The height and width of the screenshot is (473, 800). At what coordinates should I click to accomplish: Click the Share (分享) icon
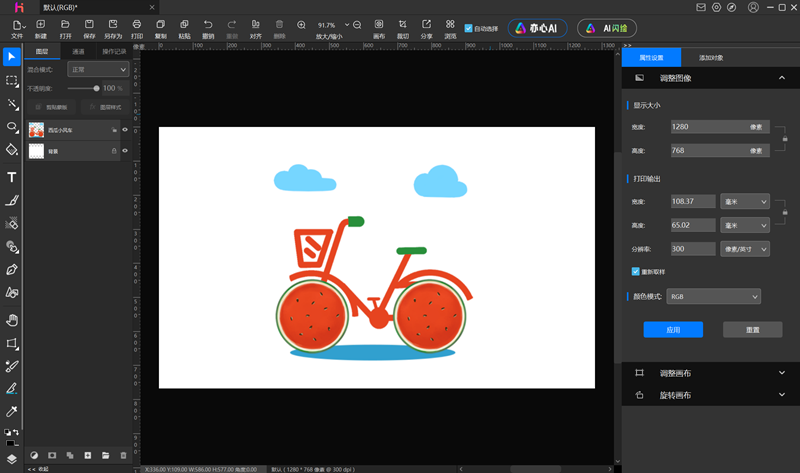point(427,24)
